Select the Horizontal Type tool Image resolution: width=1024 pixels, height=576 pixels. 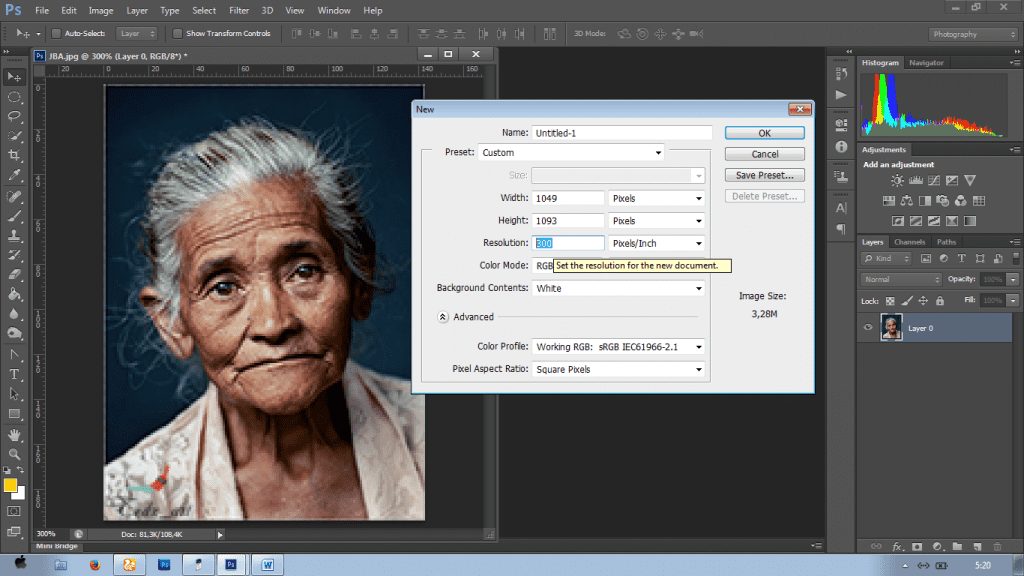(14, 374)
